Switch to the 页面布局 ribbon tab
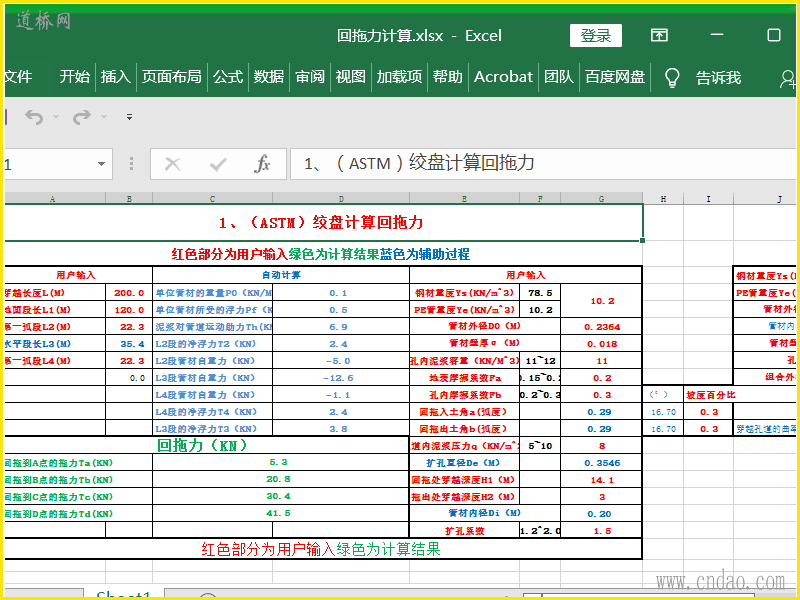Screen dimensions: 800x600 (x=172, y=77)
